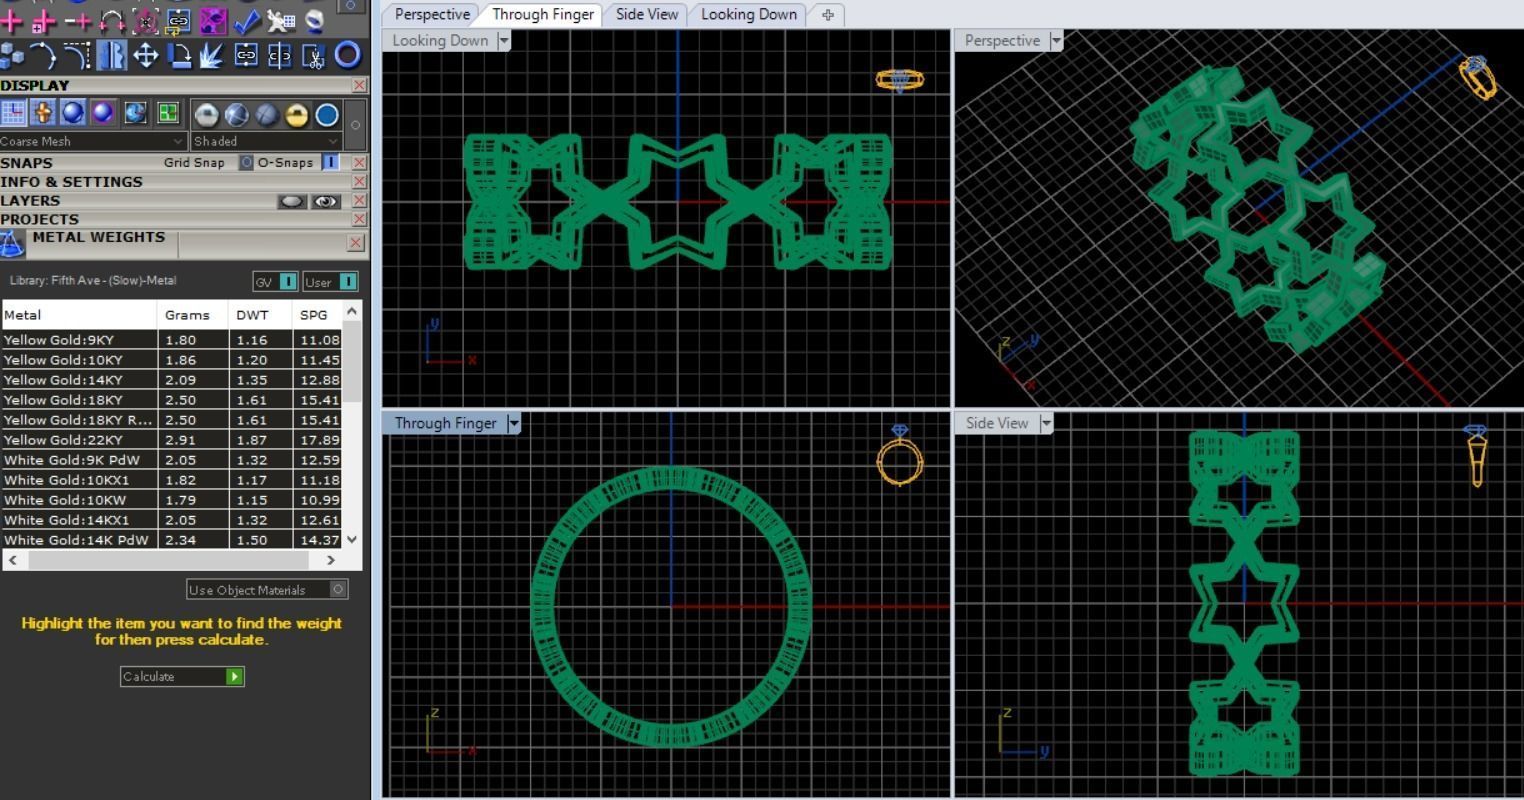Click the pink plus with small box icon
The image size is (1524, 800).
[x=44, y=20]
